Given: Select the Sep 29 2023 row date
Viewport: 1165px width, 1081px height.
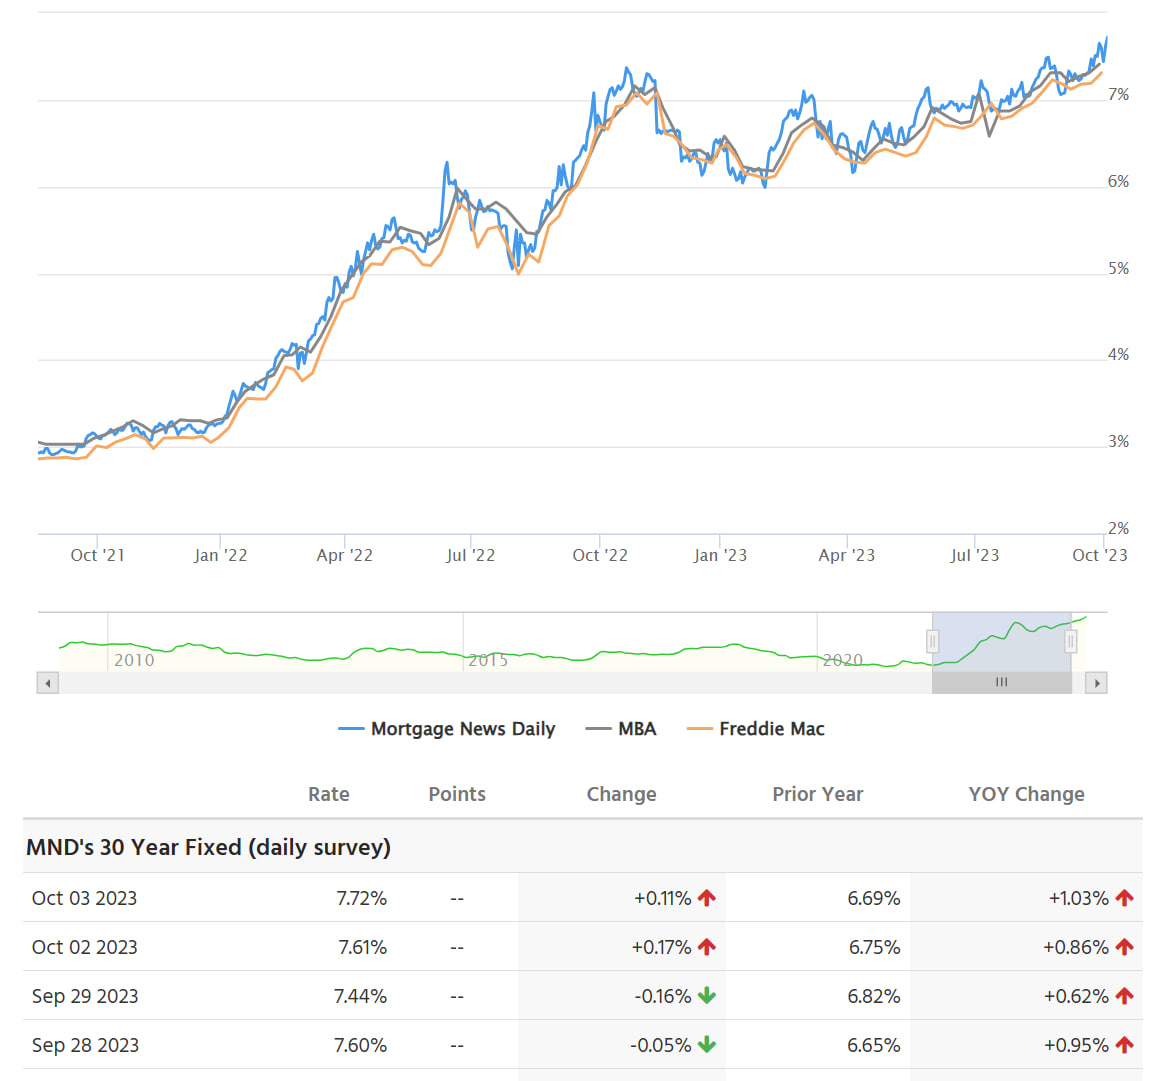Looking at the screenshot, I should coord(85,996).
